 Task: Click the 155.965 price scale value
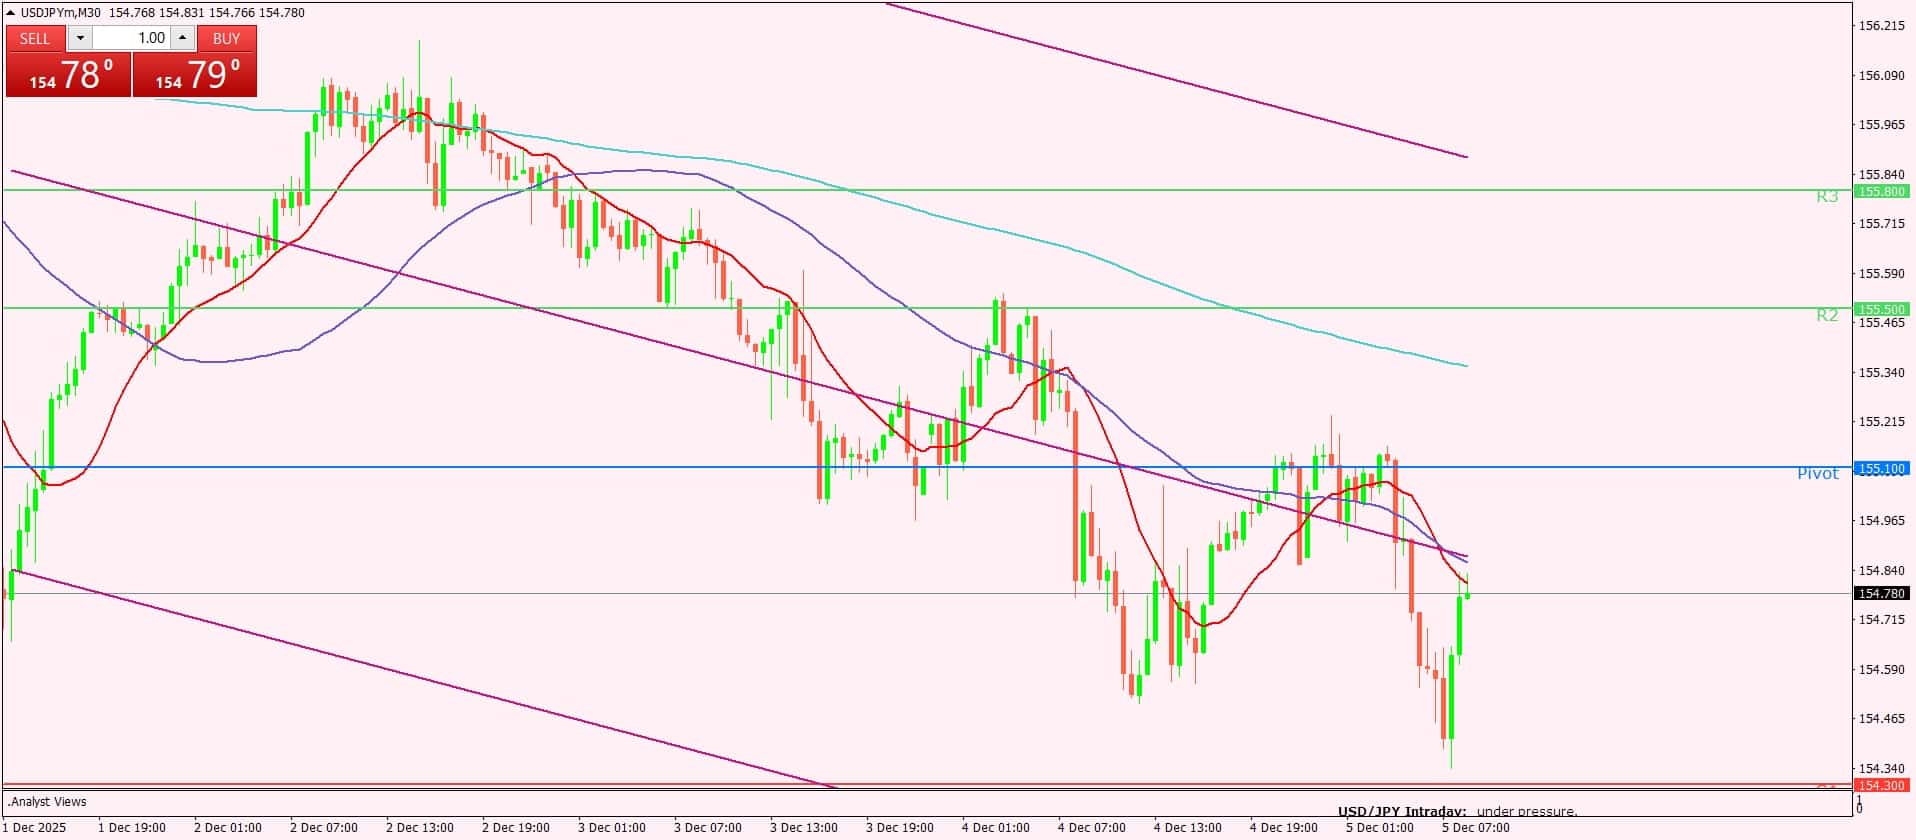tap(1881, 125)
